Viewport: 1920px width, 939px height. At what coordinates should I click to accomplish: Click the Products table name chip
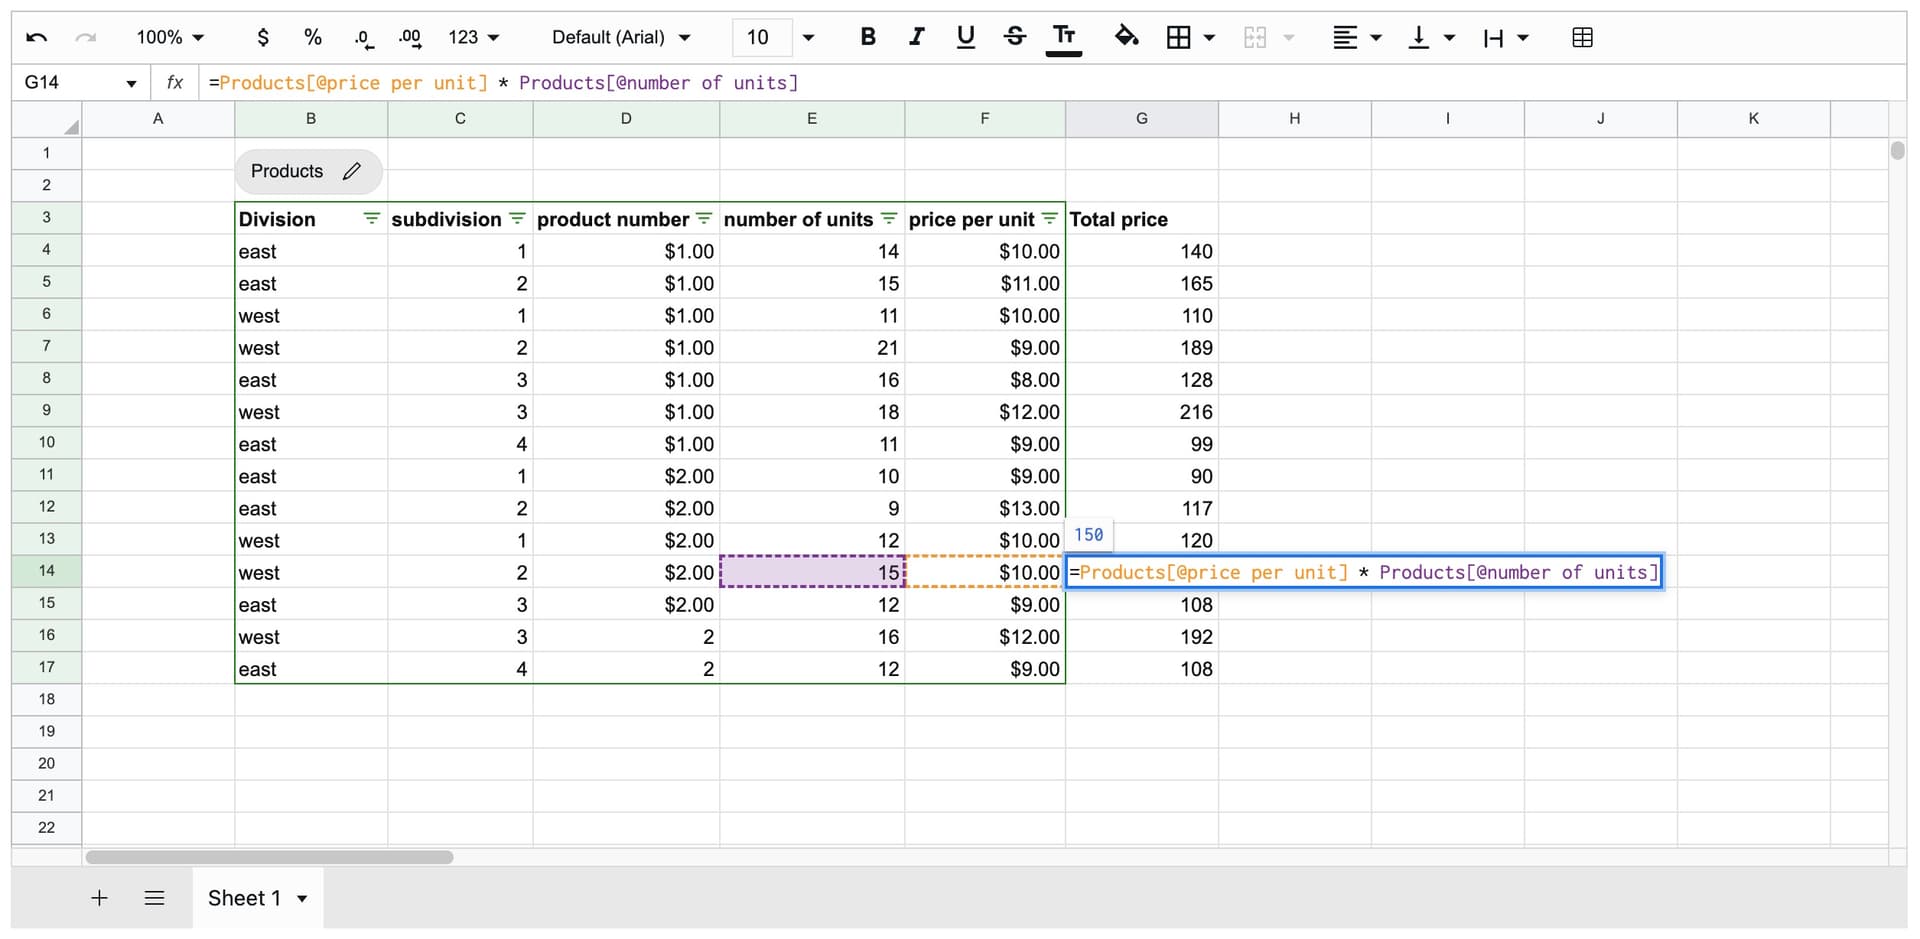(x=288, y=171)
